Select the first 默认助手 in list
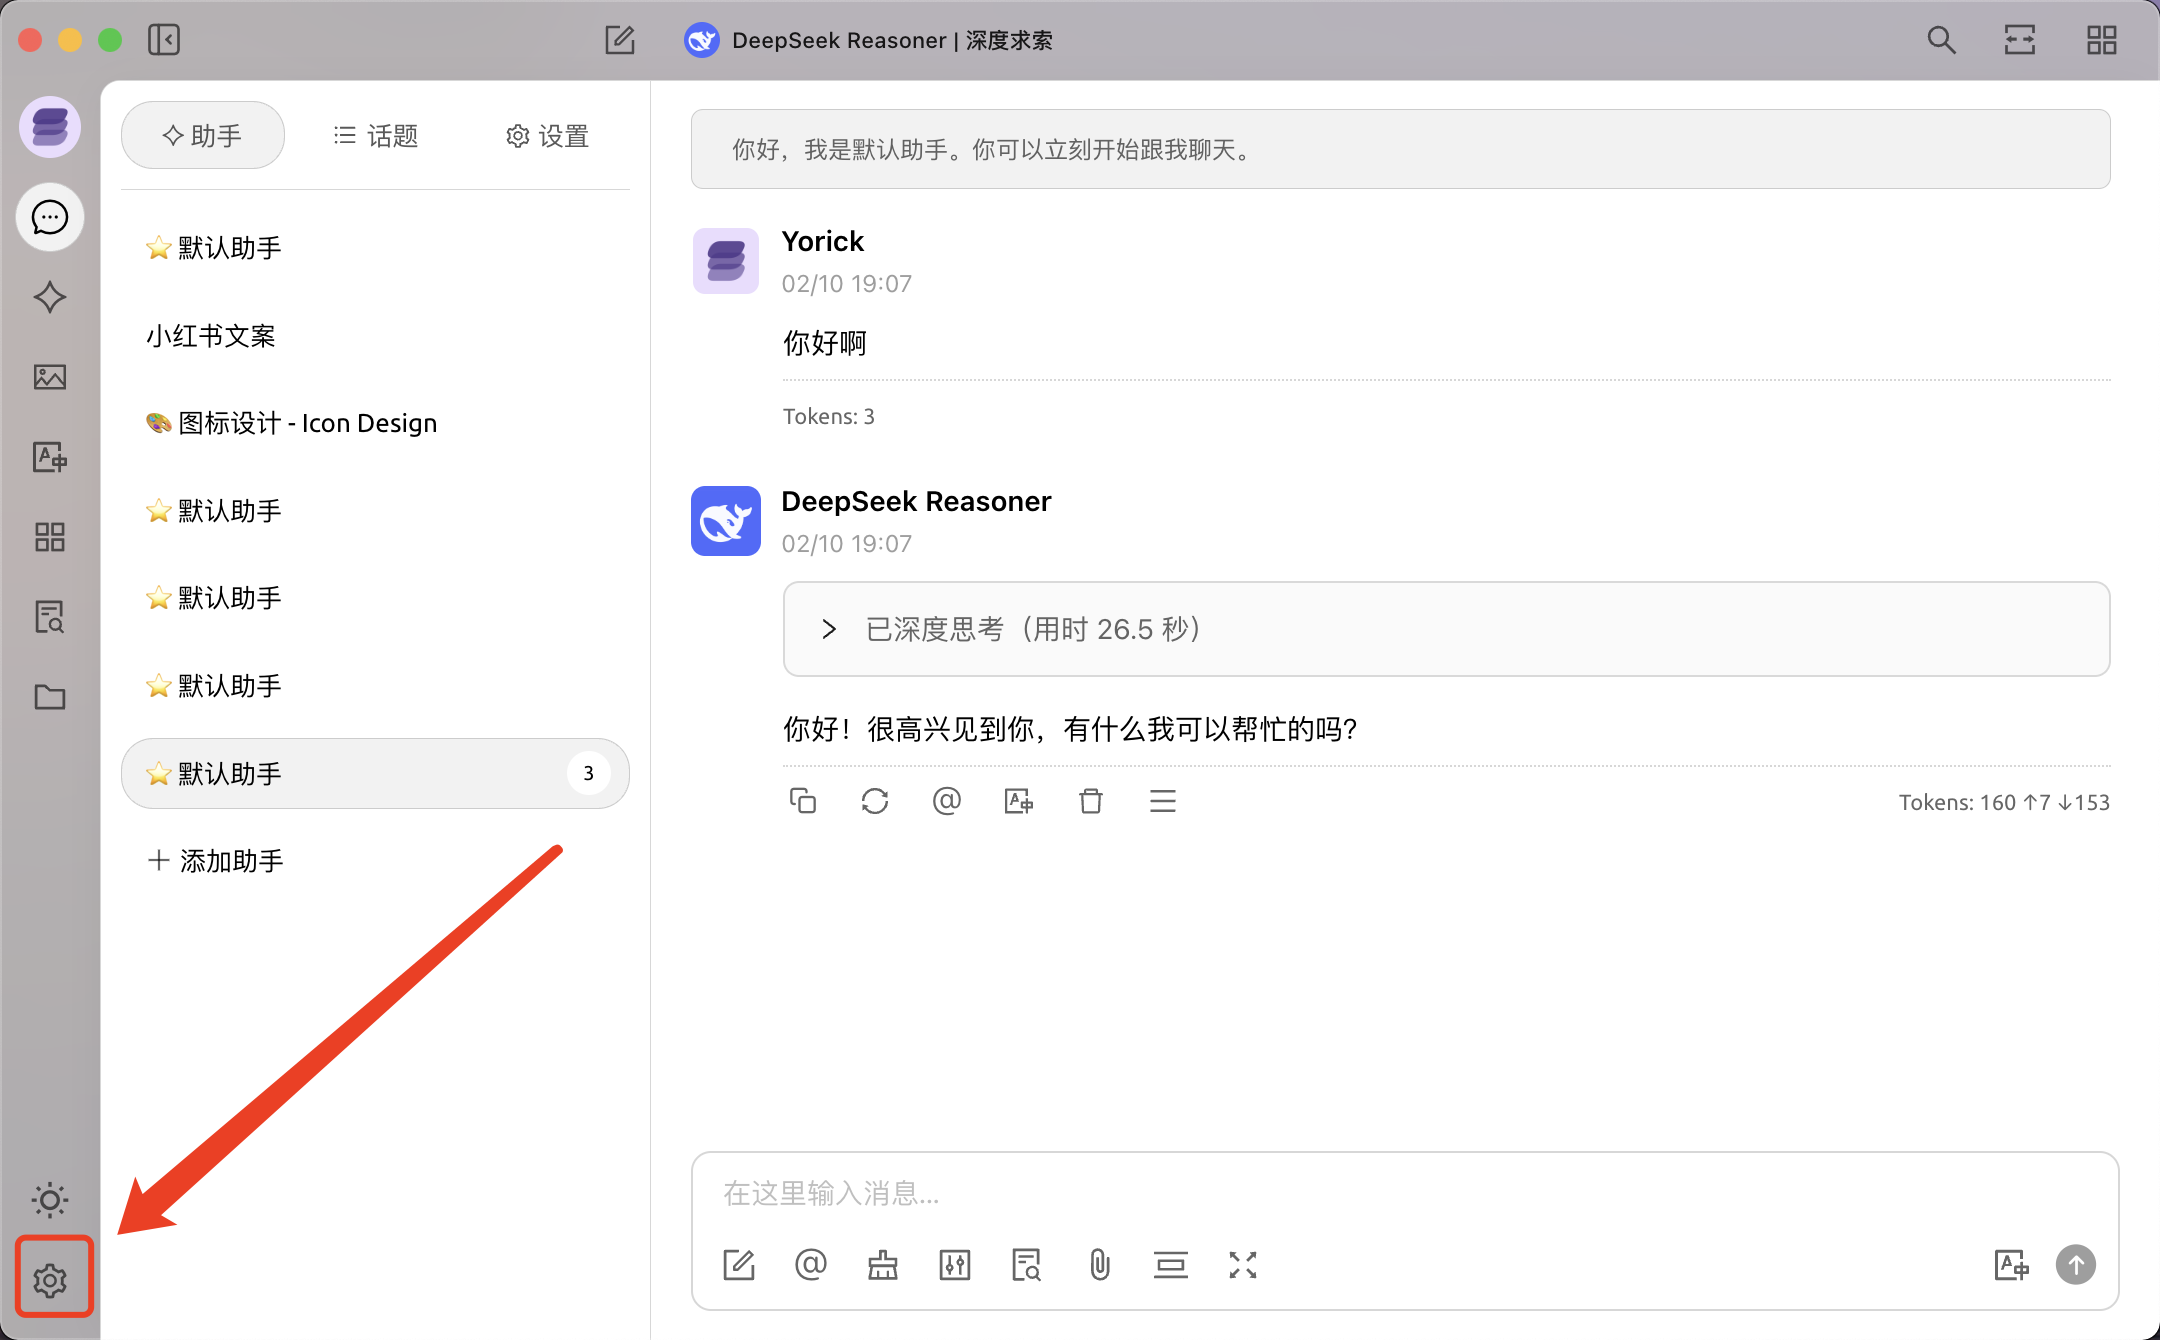The height and width of the screenshot is (1340, 2160). 375,248
